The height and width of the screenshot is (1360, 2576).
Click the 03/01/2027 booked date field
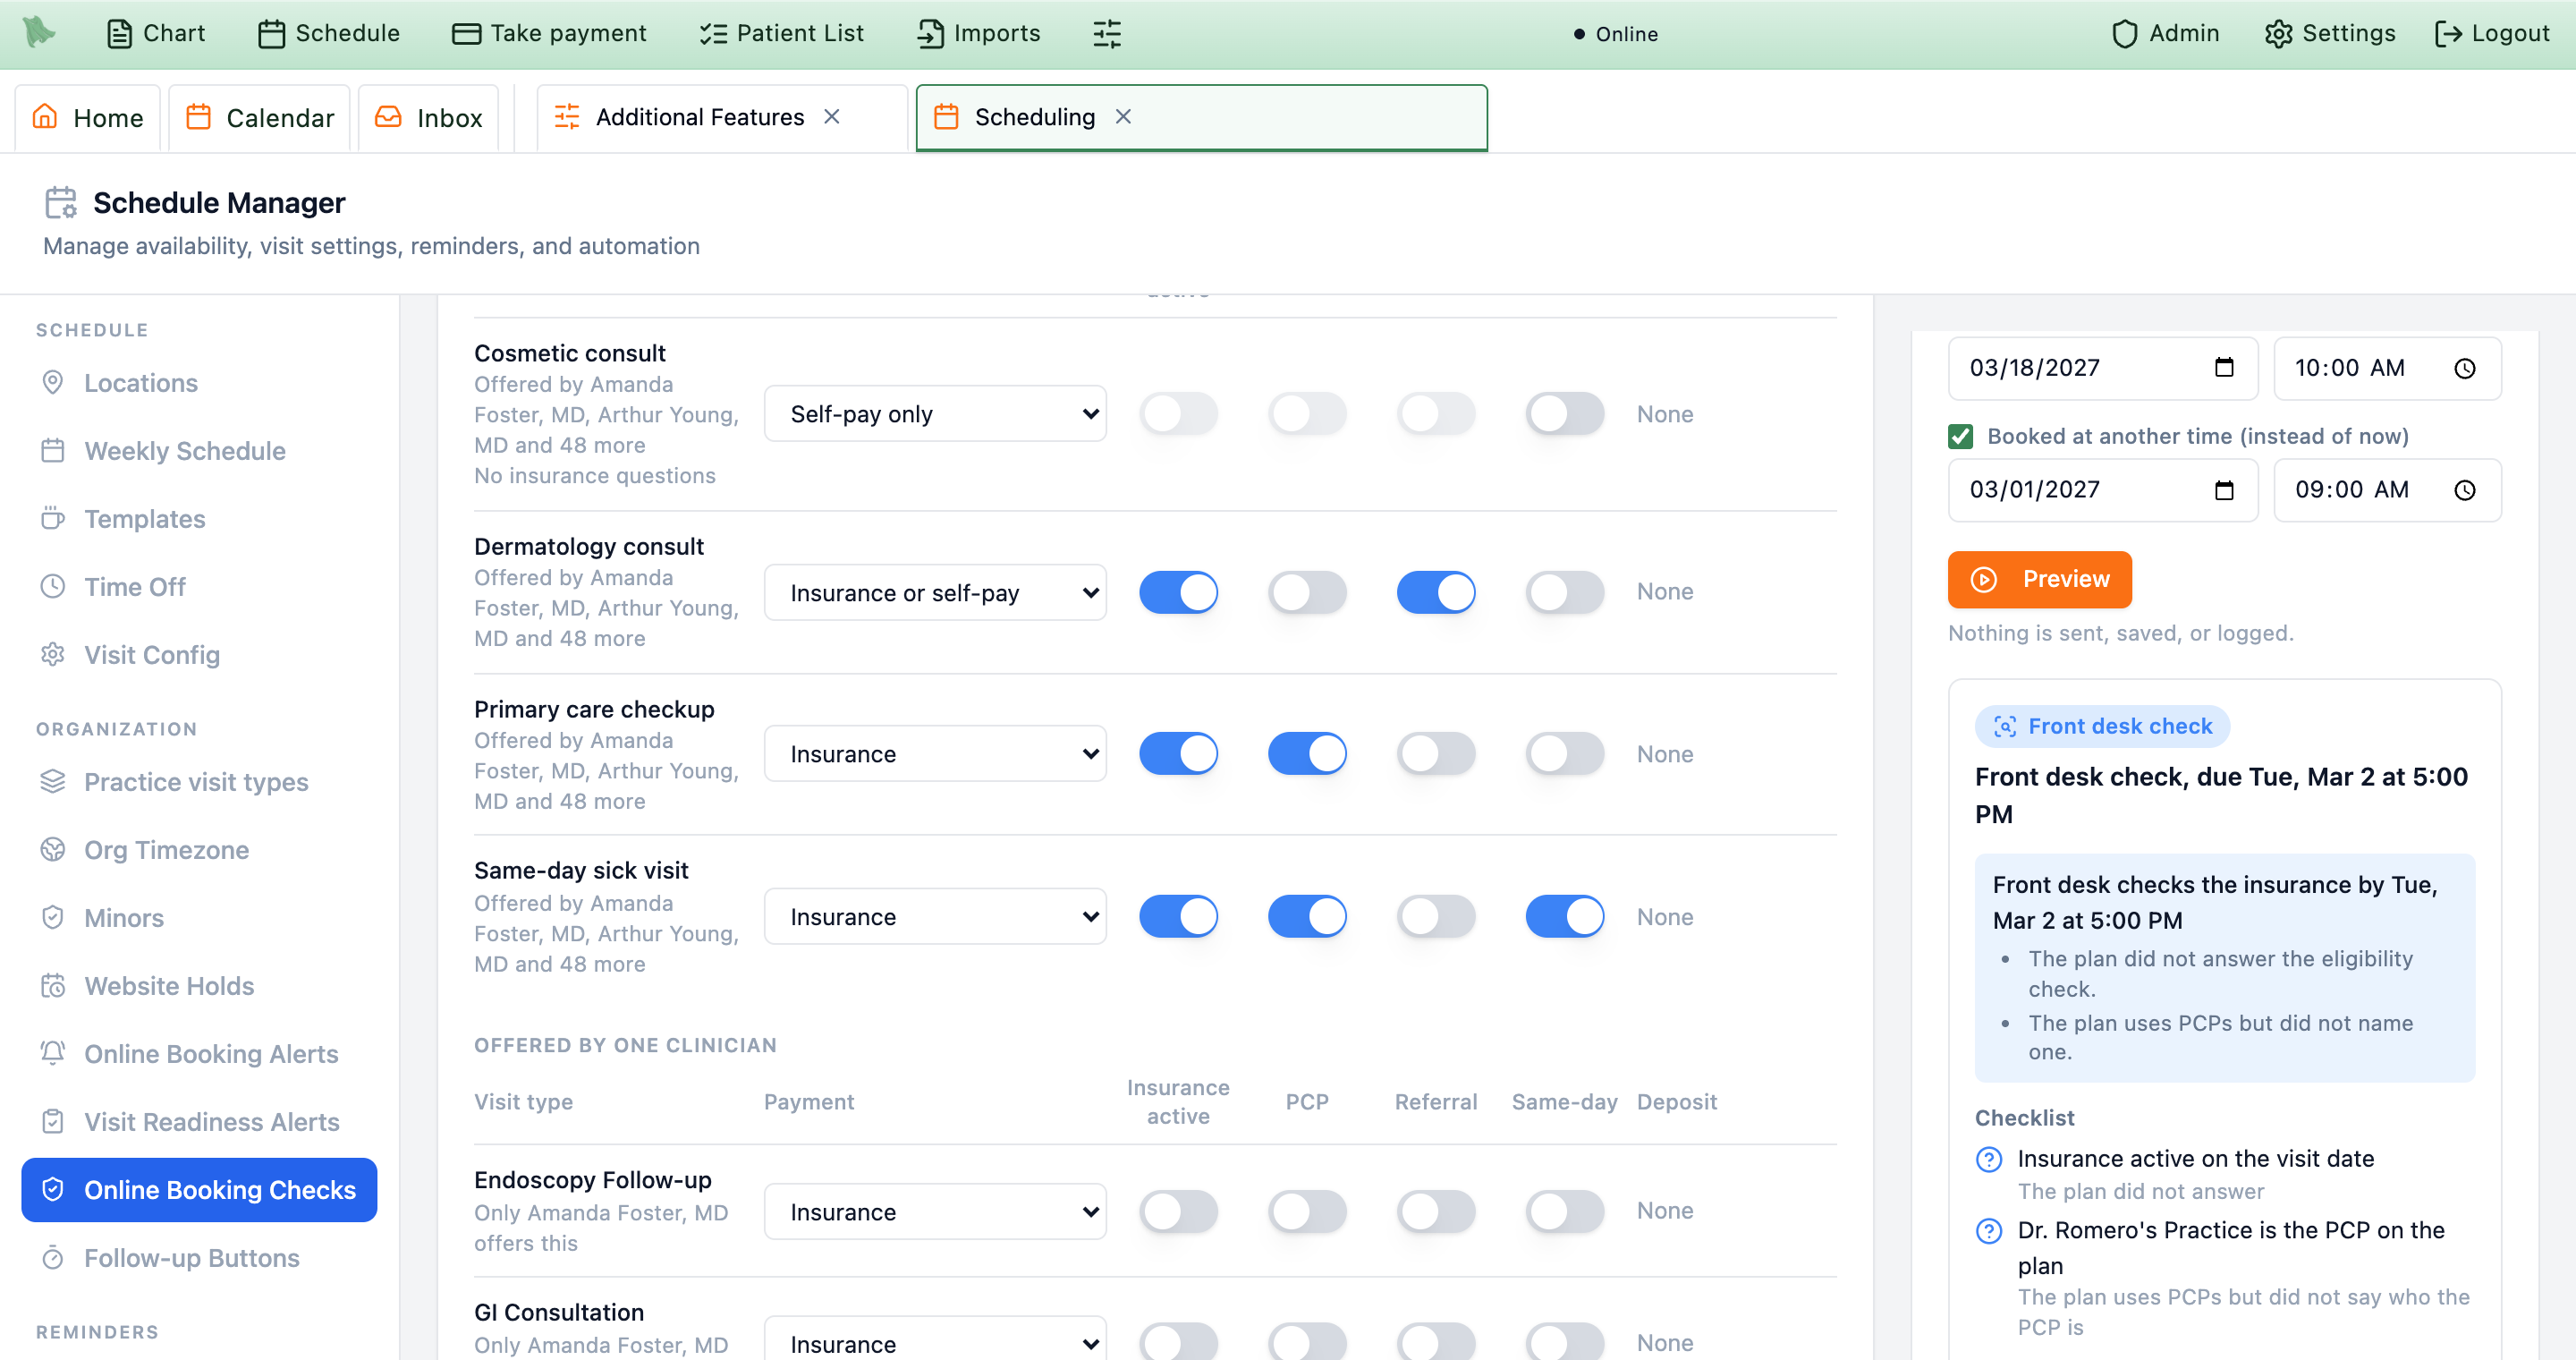(2102, 490)
